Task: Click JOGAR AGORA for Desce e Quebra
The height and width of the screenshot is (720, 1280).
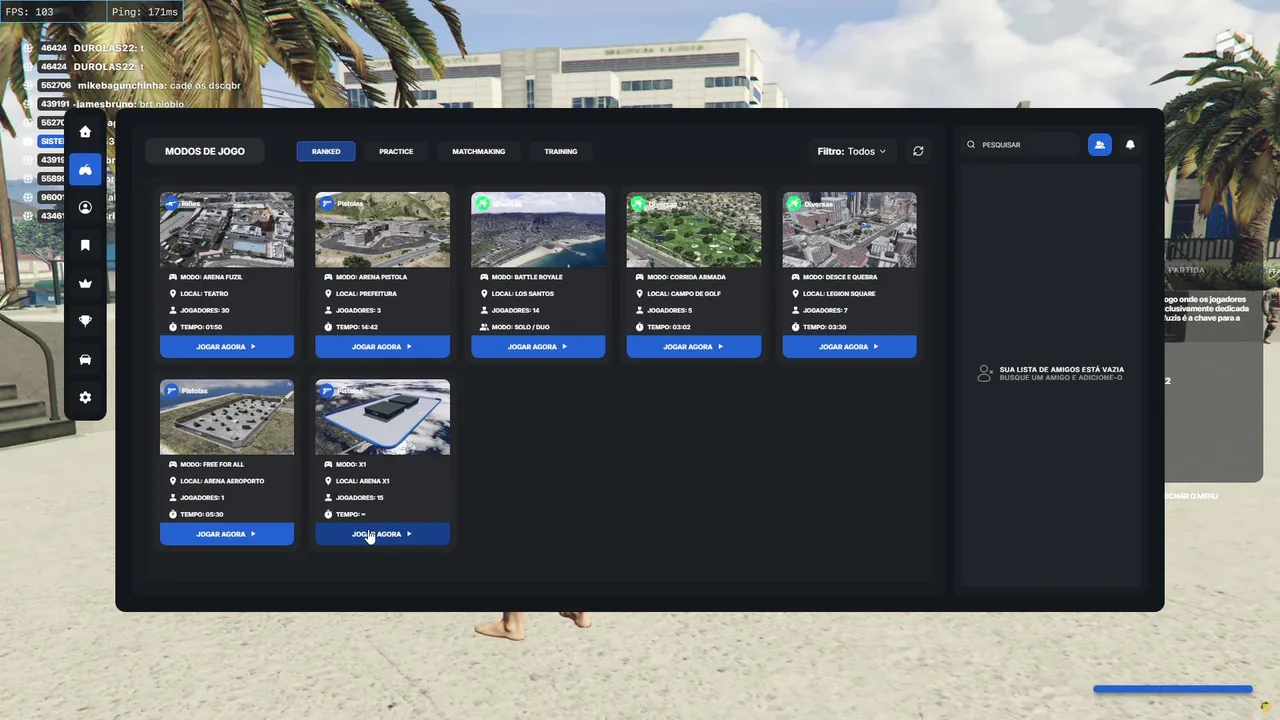Action: [x=849, y=347]
